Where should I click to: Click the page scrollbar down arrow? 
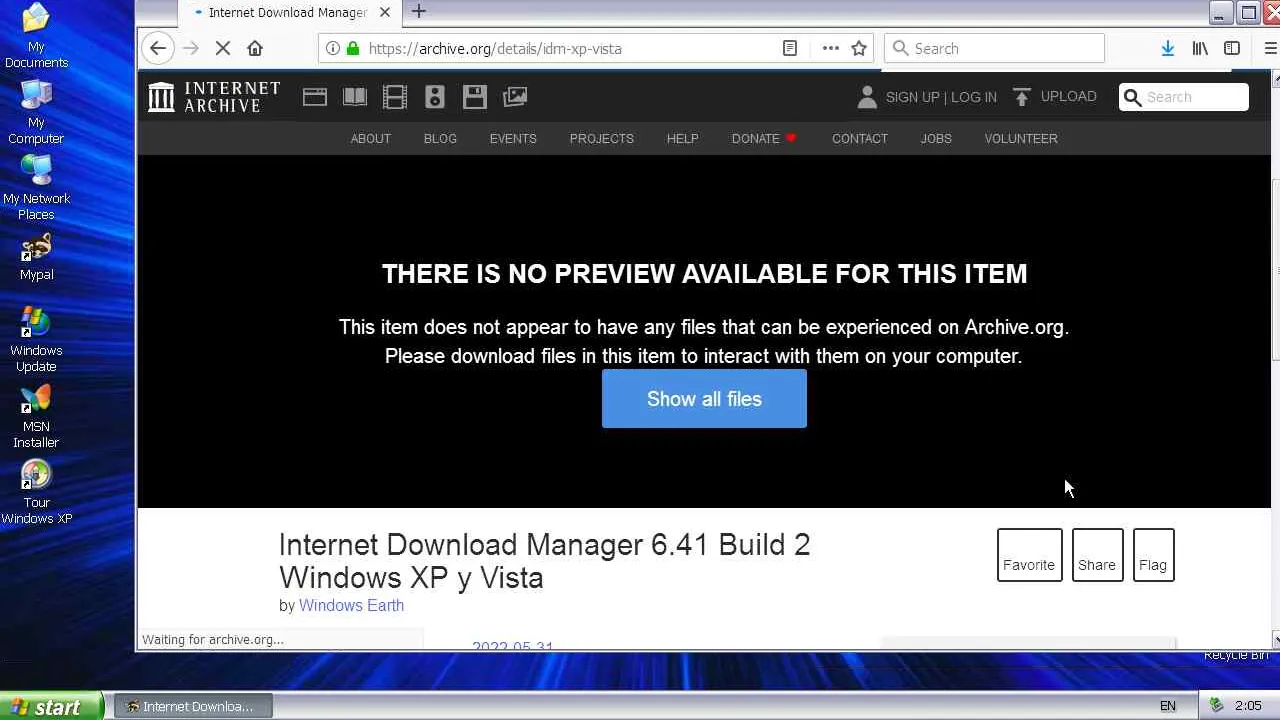pyautogui.click(x=1275, y=639)
